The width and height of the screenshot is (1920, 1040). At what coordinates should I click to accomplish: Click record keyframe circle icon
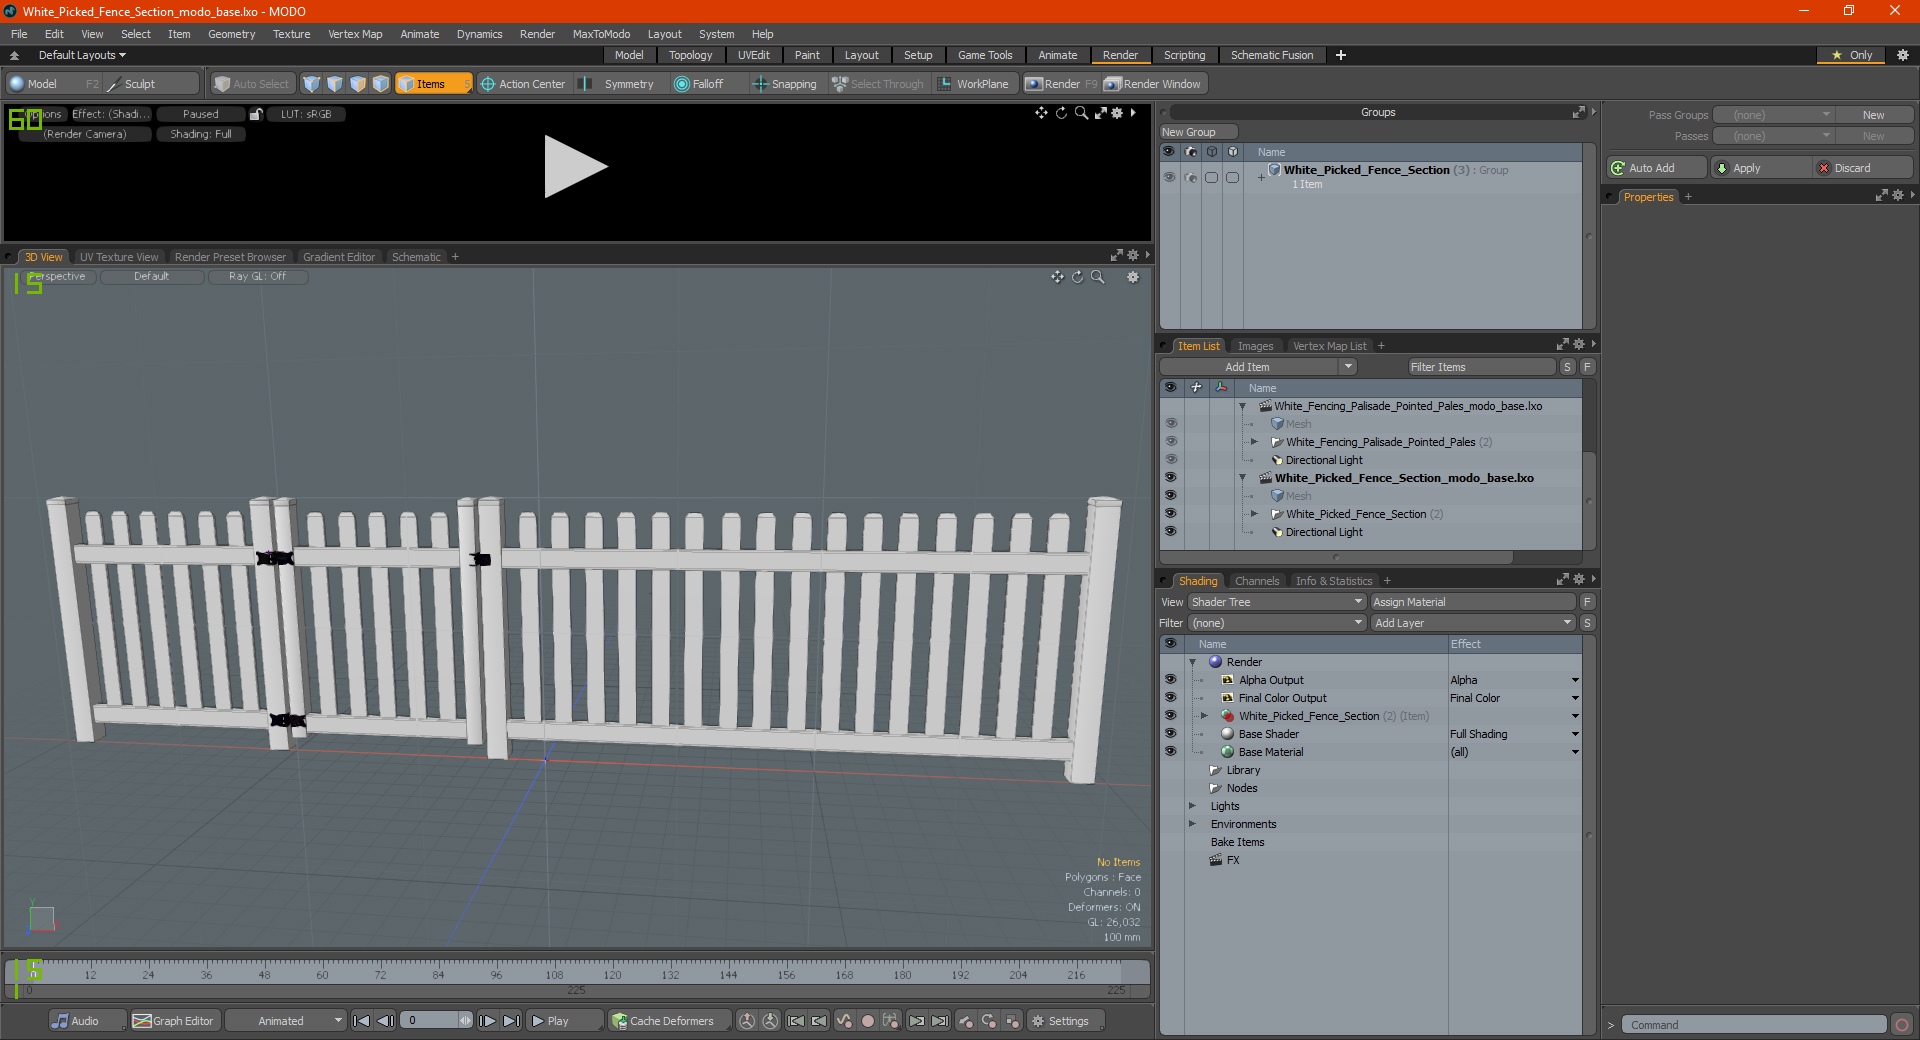click(868, 1021)
